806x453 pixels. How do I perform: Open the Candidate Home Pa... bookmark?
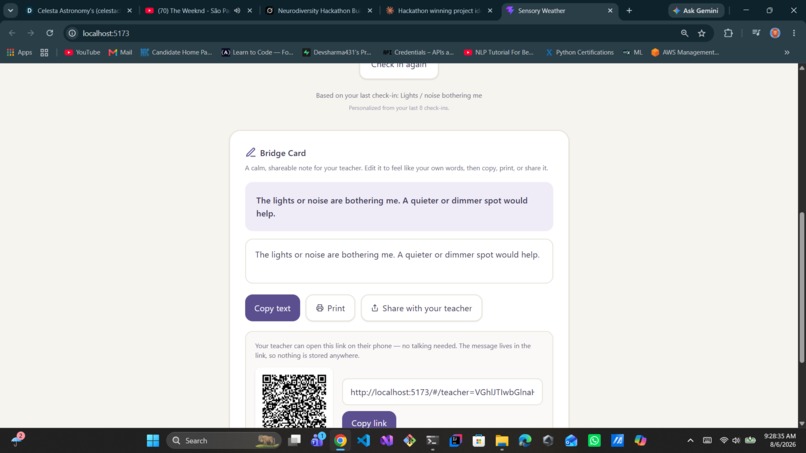[176, 52]
